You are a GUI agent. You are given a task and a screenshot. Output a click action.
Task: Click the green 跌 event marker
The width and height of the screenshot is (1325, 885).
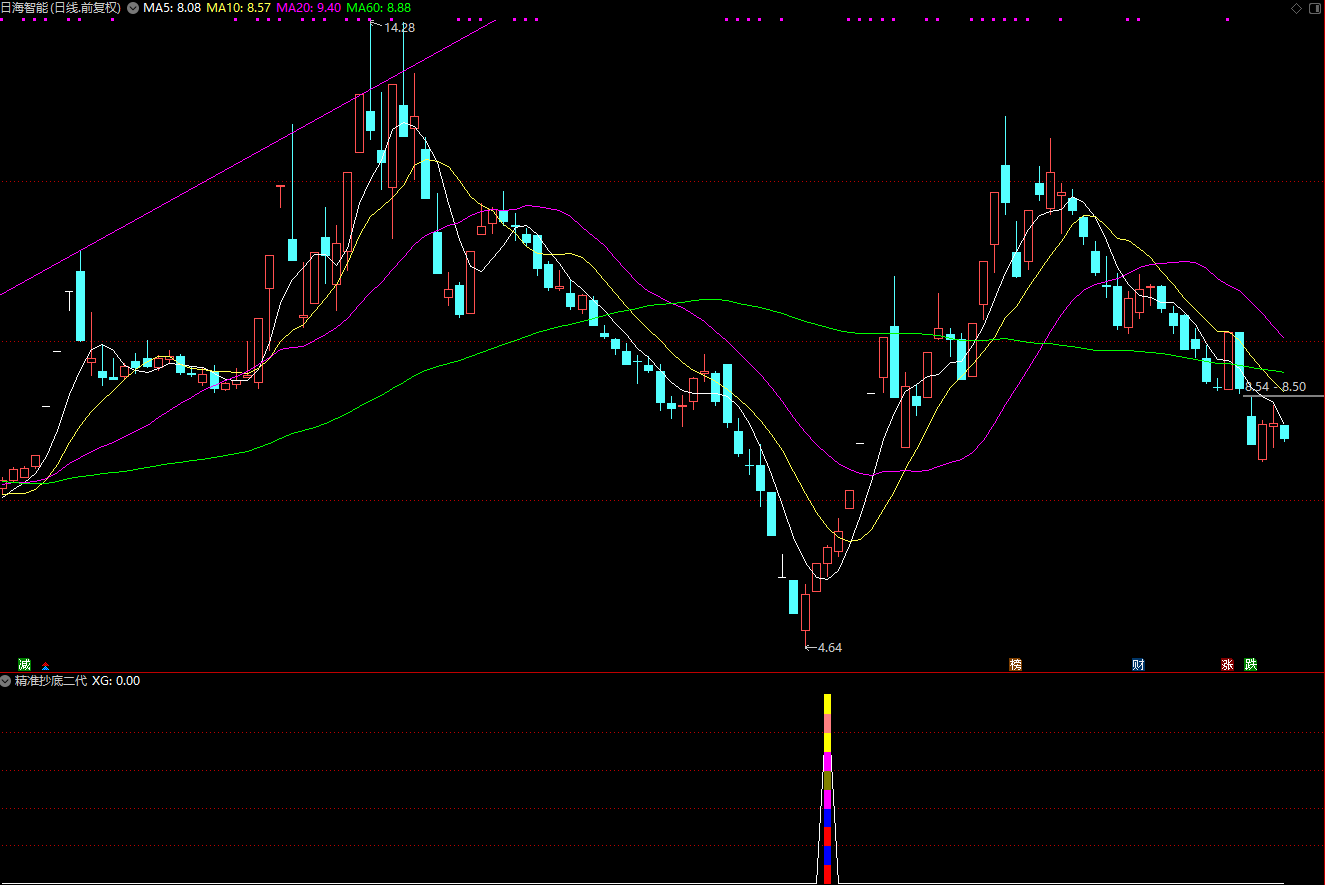click(1250, 665)
